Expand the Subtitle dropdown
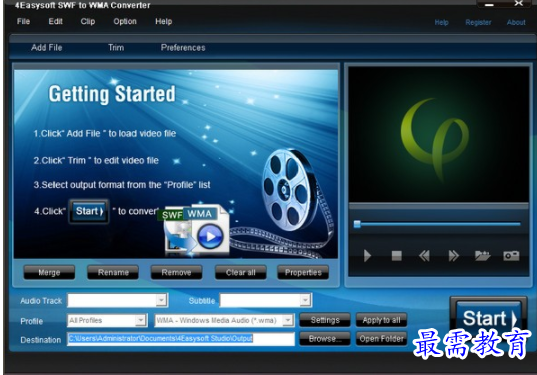The image size is (537, 375). click(x=305, y=300)
